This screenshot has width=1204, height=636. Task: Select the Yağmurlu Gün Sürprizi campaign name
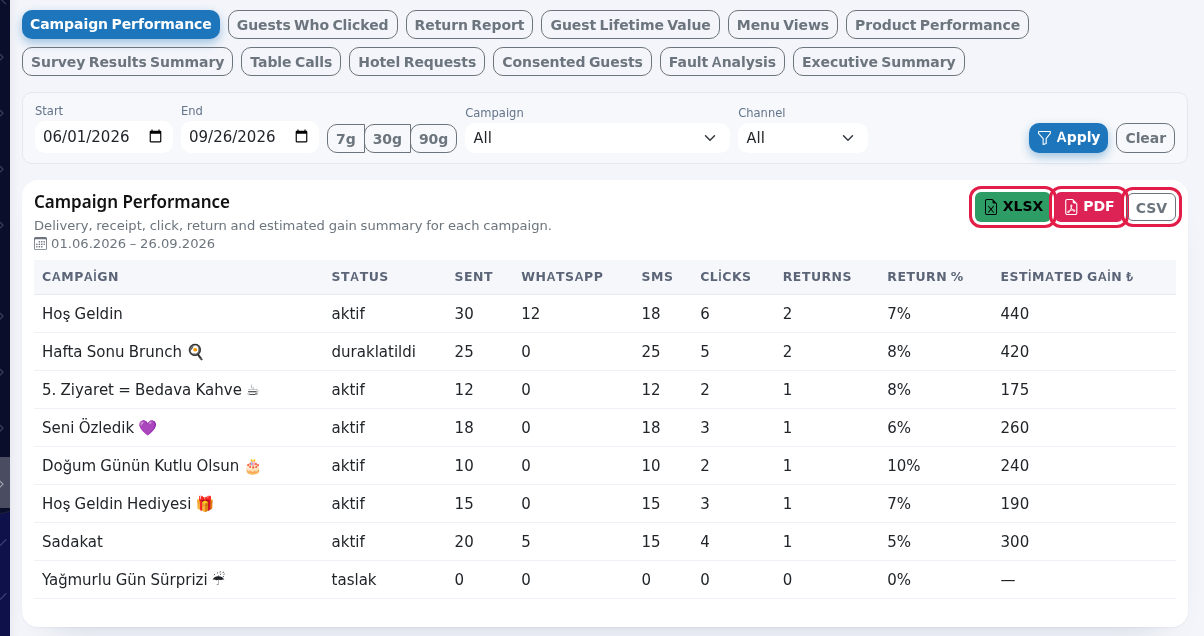coord(133,580)
